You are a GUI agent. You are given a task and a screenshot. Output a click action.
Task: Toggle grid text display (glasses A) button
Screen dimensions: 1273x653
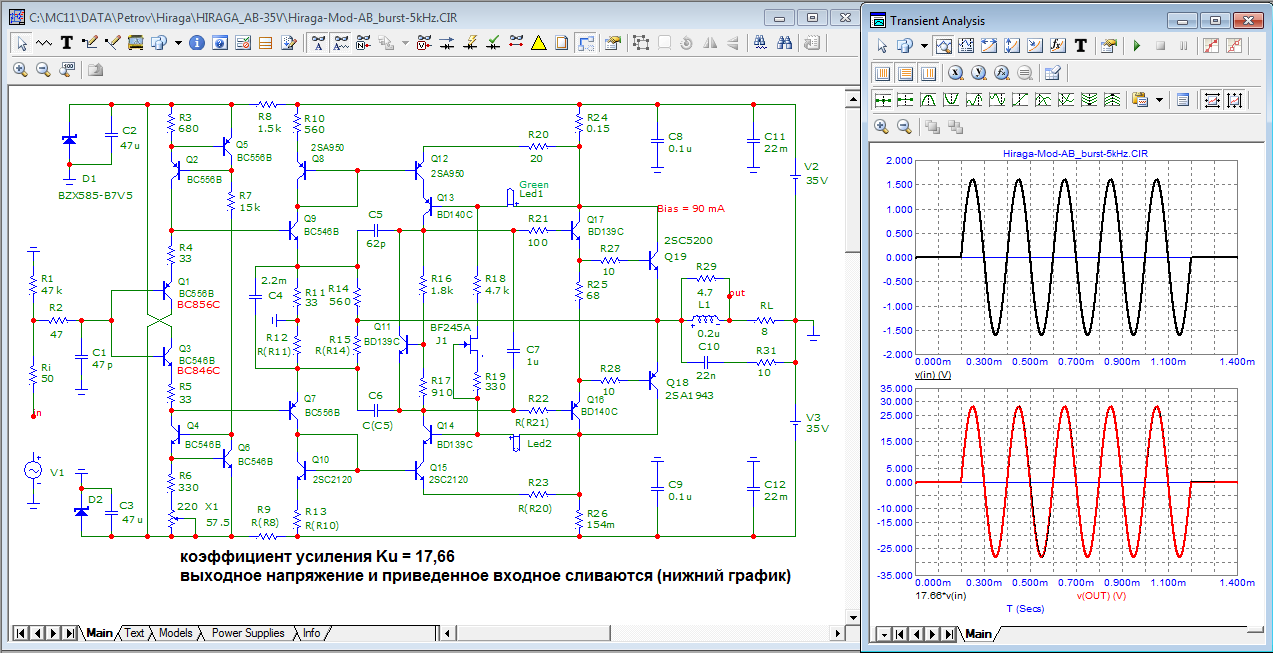coord(318,43)
